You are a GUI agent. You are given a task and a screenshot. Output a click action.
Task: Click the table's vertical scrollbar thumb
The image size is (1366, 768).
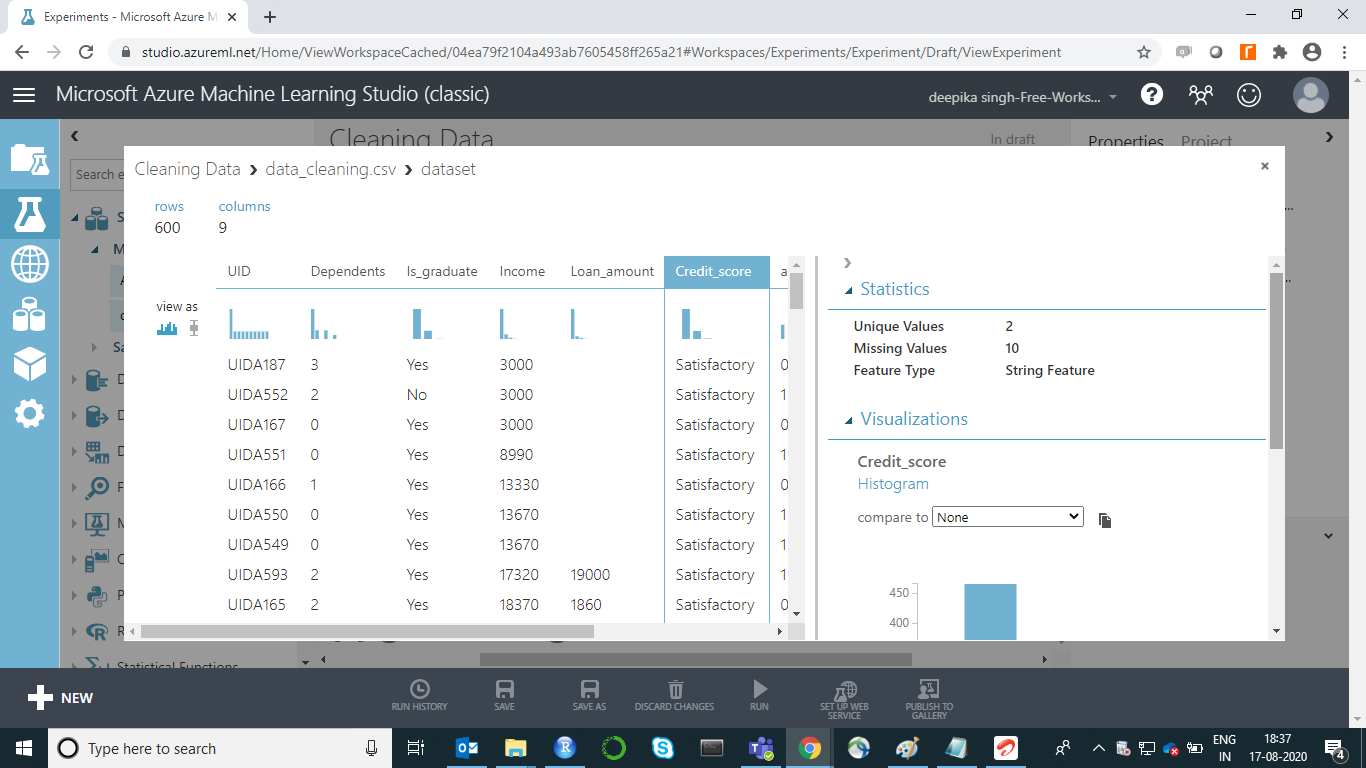tap(796, 291)
